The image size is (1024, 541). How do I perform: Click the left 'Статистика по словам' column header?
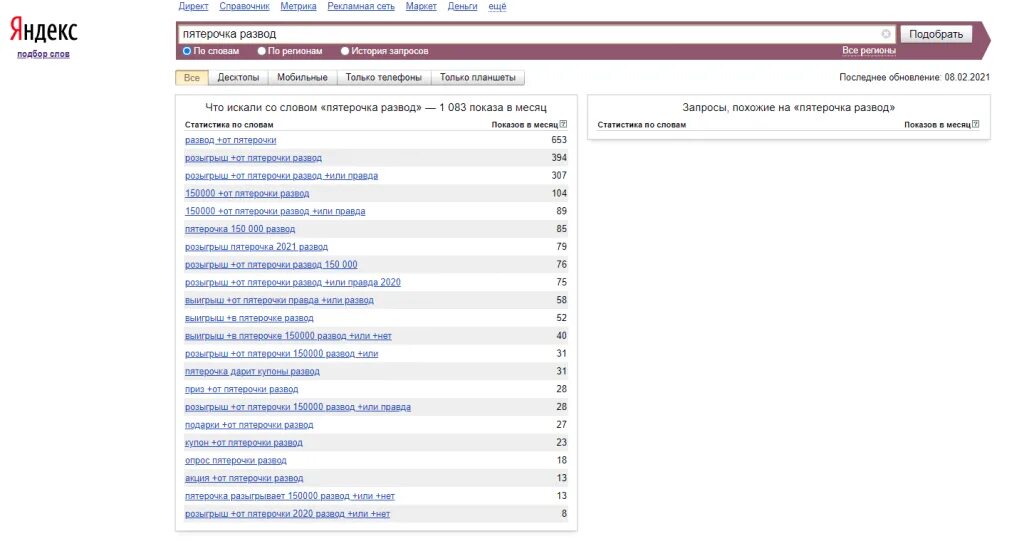[229, 125]
